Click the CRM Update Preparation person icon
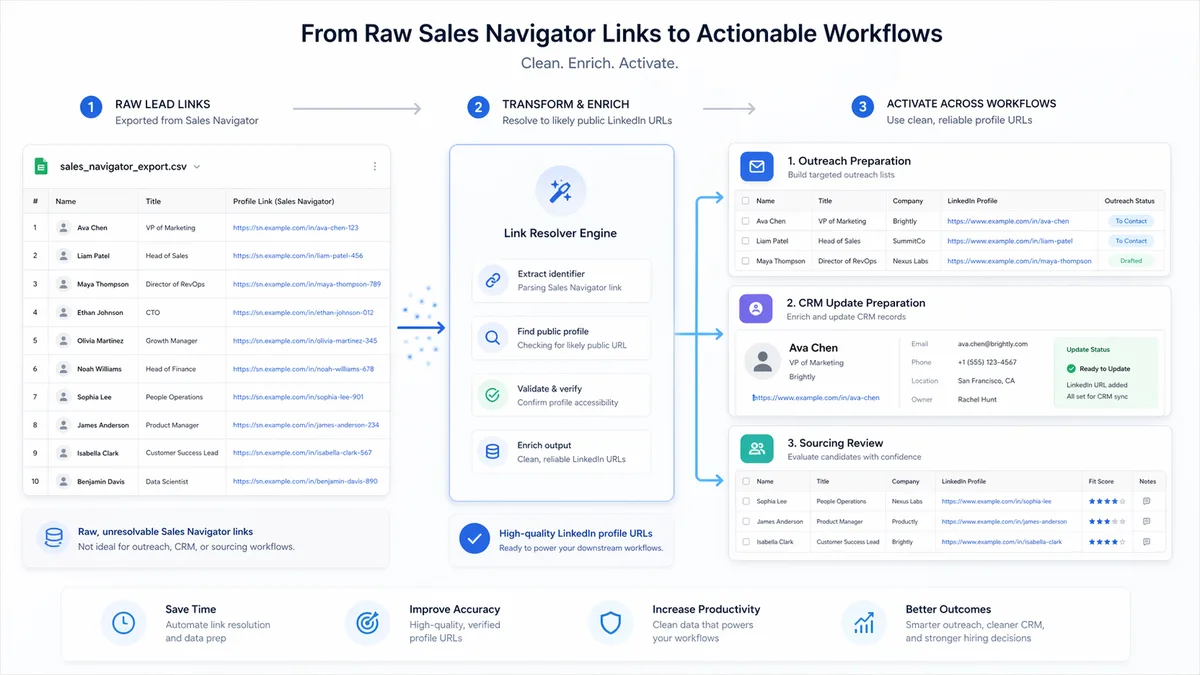The height and width of the screenshot is (675, 1200). pyautogui.click(x=757, y=308)
